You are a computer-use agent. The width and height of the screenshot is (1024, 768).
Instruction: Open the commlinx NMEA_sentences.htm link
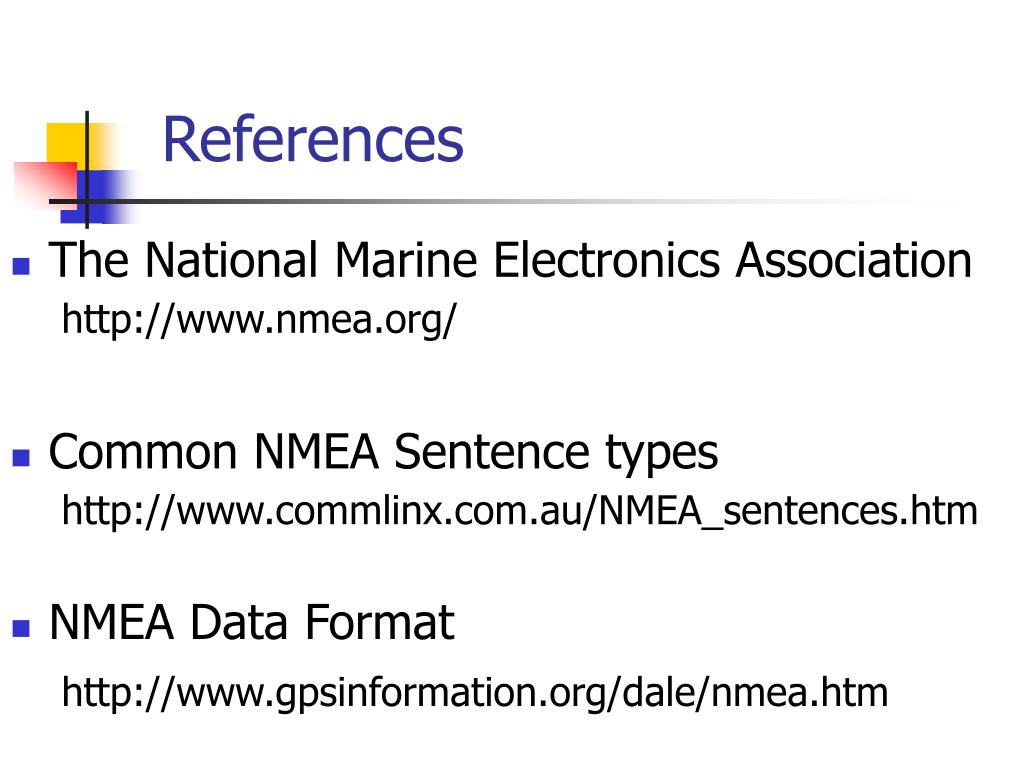519,511
